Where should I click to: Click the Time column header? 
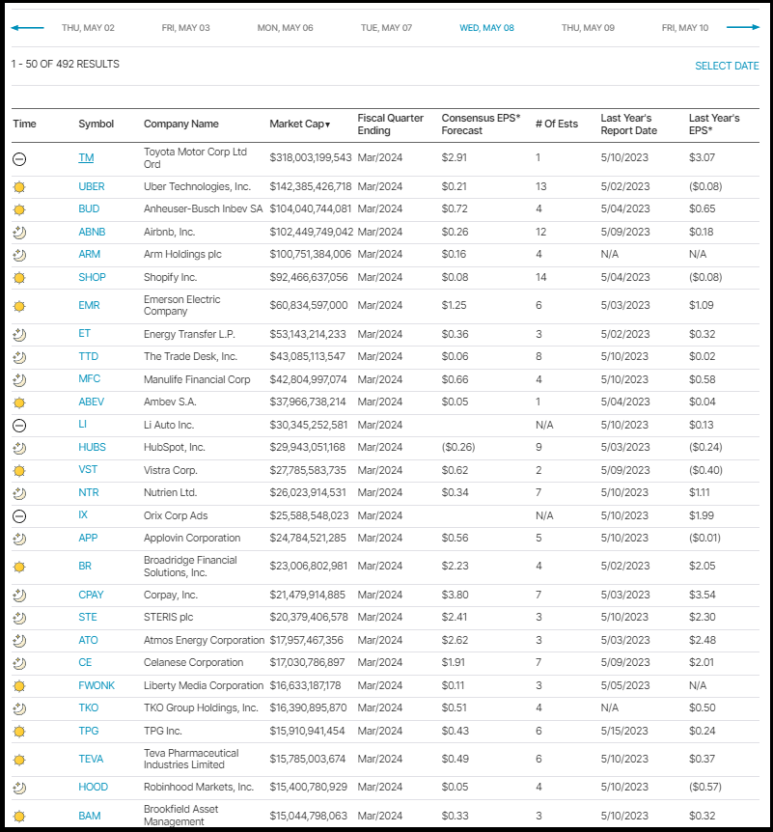click(24, 124)
